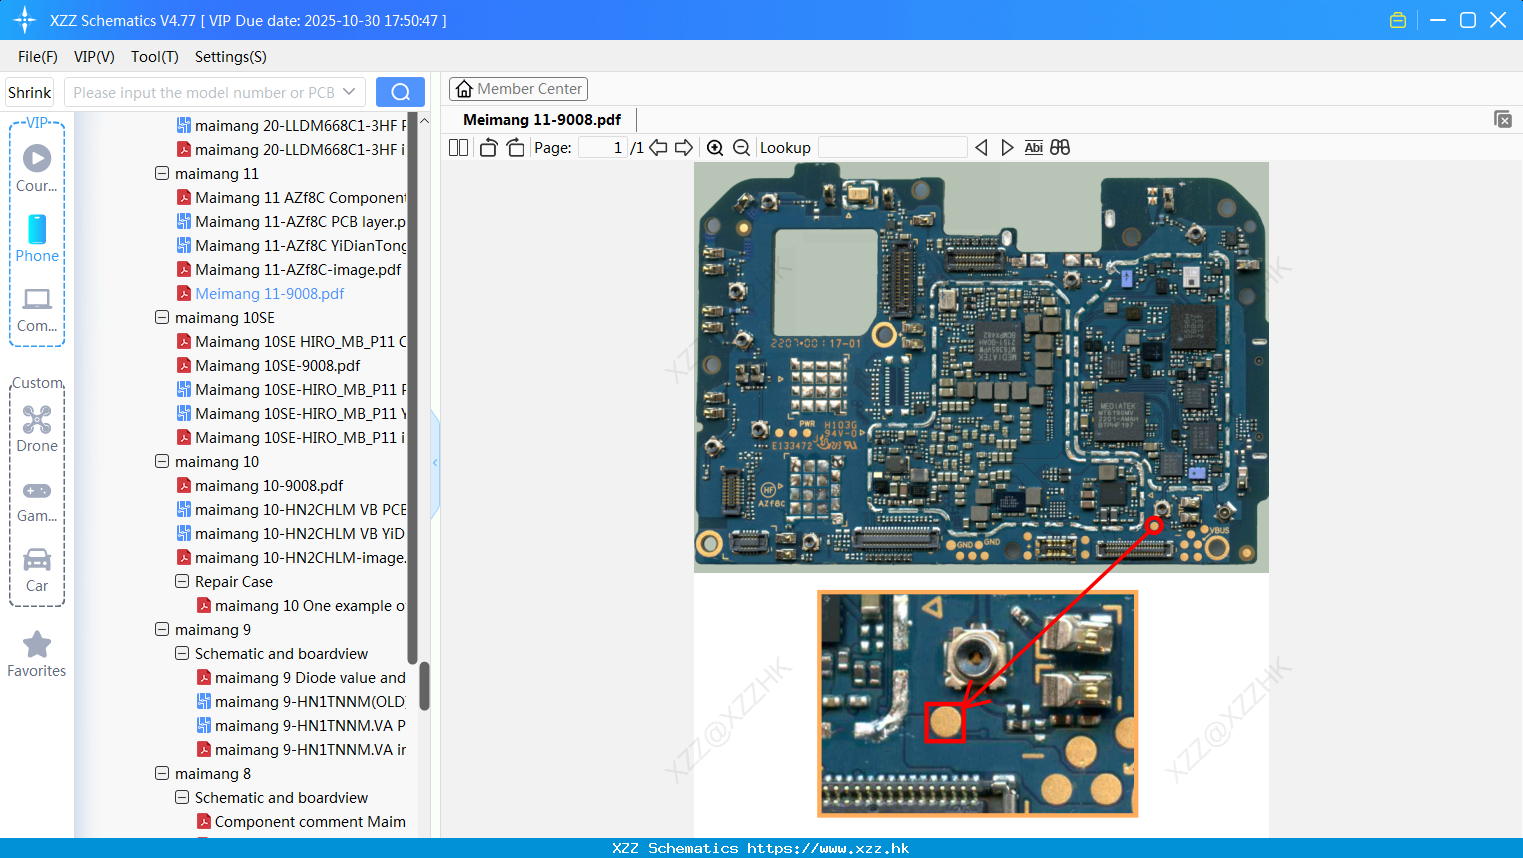The width and height of the screenshot is (1523, 858).
Task: Open maimang 20-LLDM668C1-3HF pdf file
Action: [x=292, y=149]
